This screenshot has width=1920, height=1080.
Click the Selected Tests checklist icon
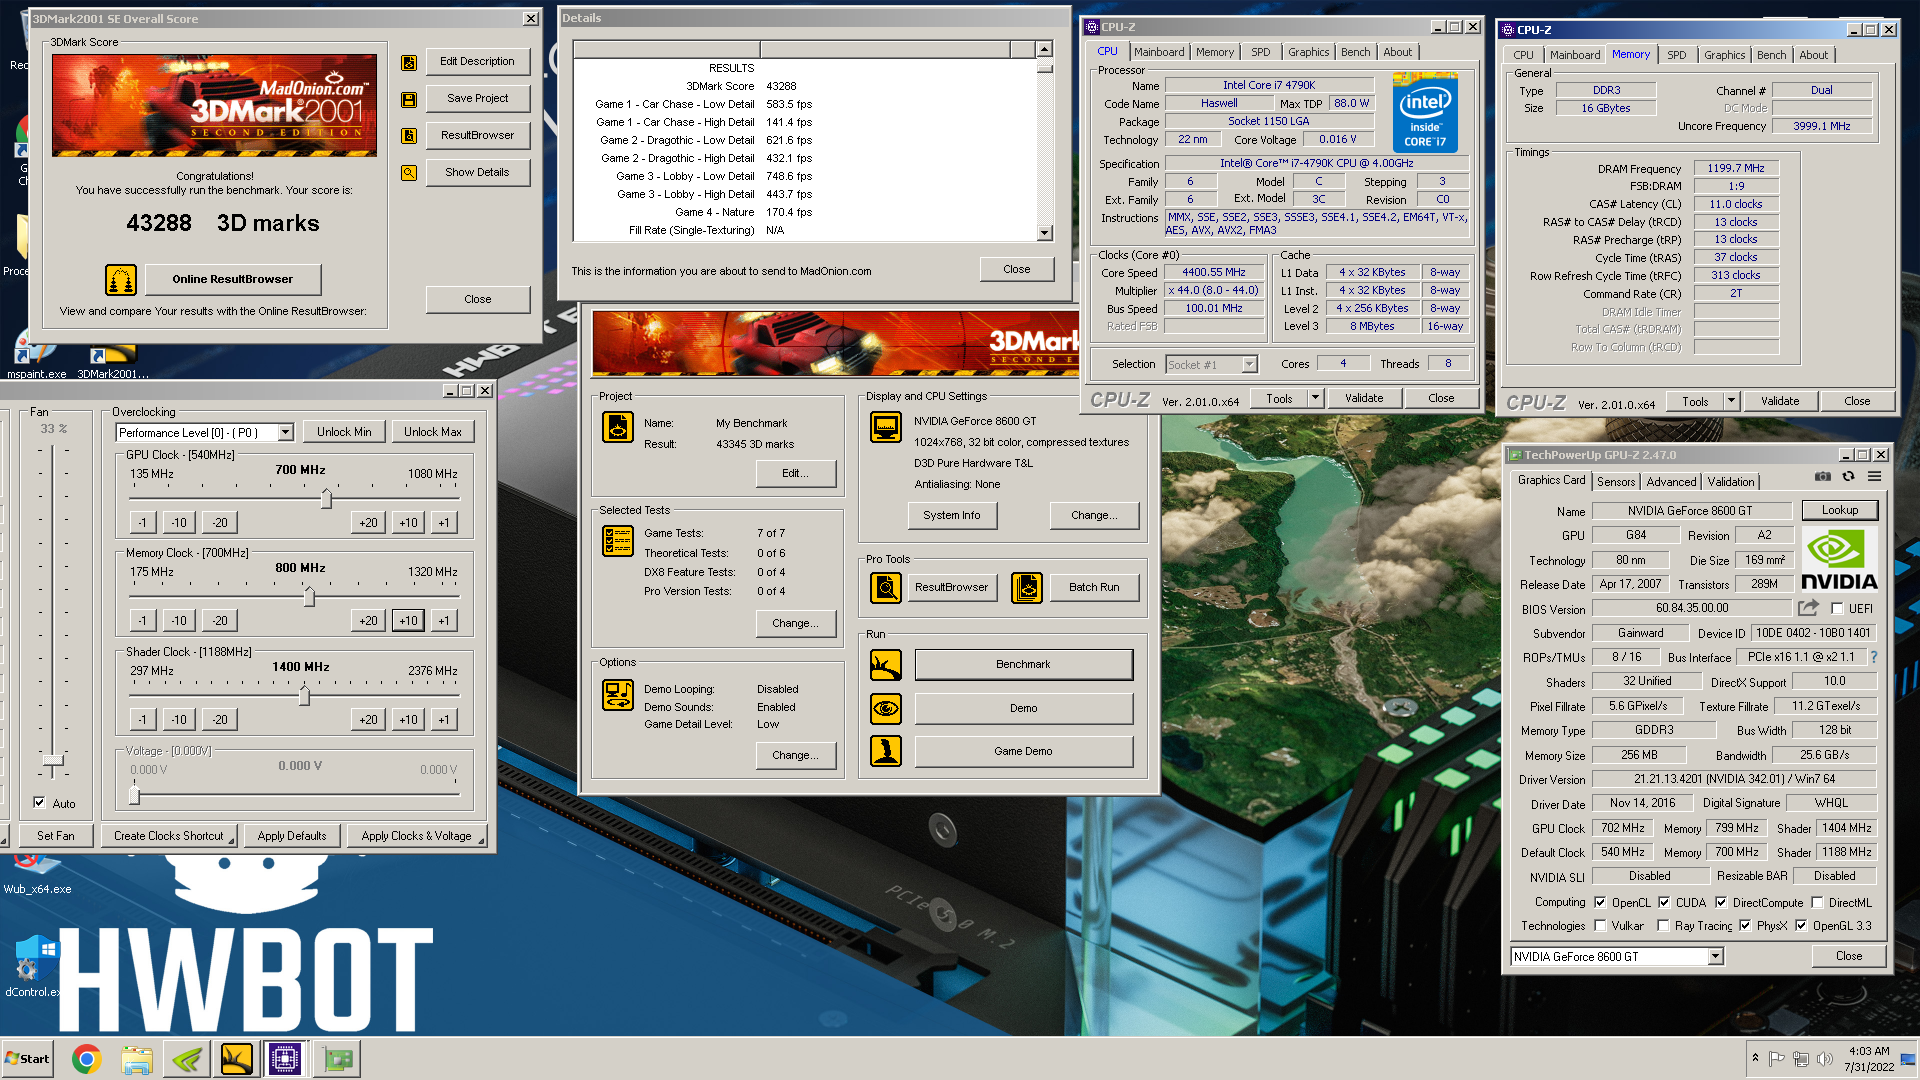click(x=618, y=541)
